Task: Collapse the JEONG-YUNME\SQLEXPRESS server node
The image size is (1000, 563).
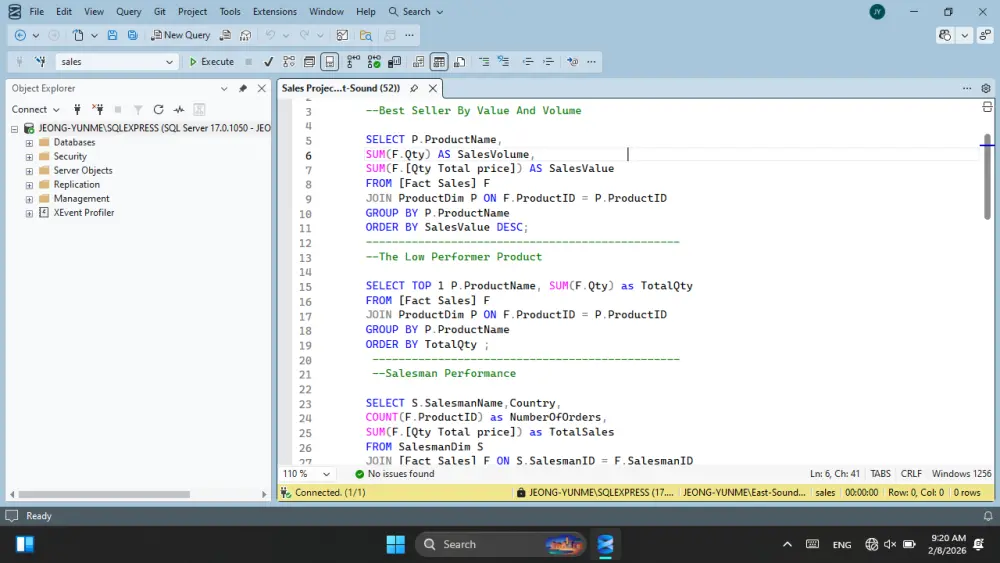Action: click(x=15, y=129)
